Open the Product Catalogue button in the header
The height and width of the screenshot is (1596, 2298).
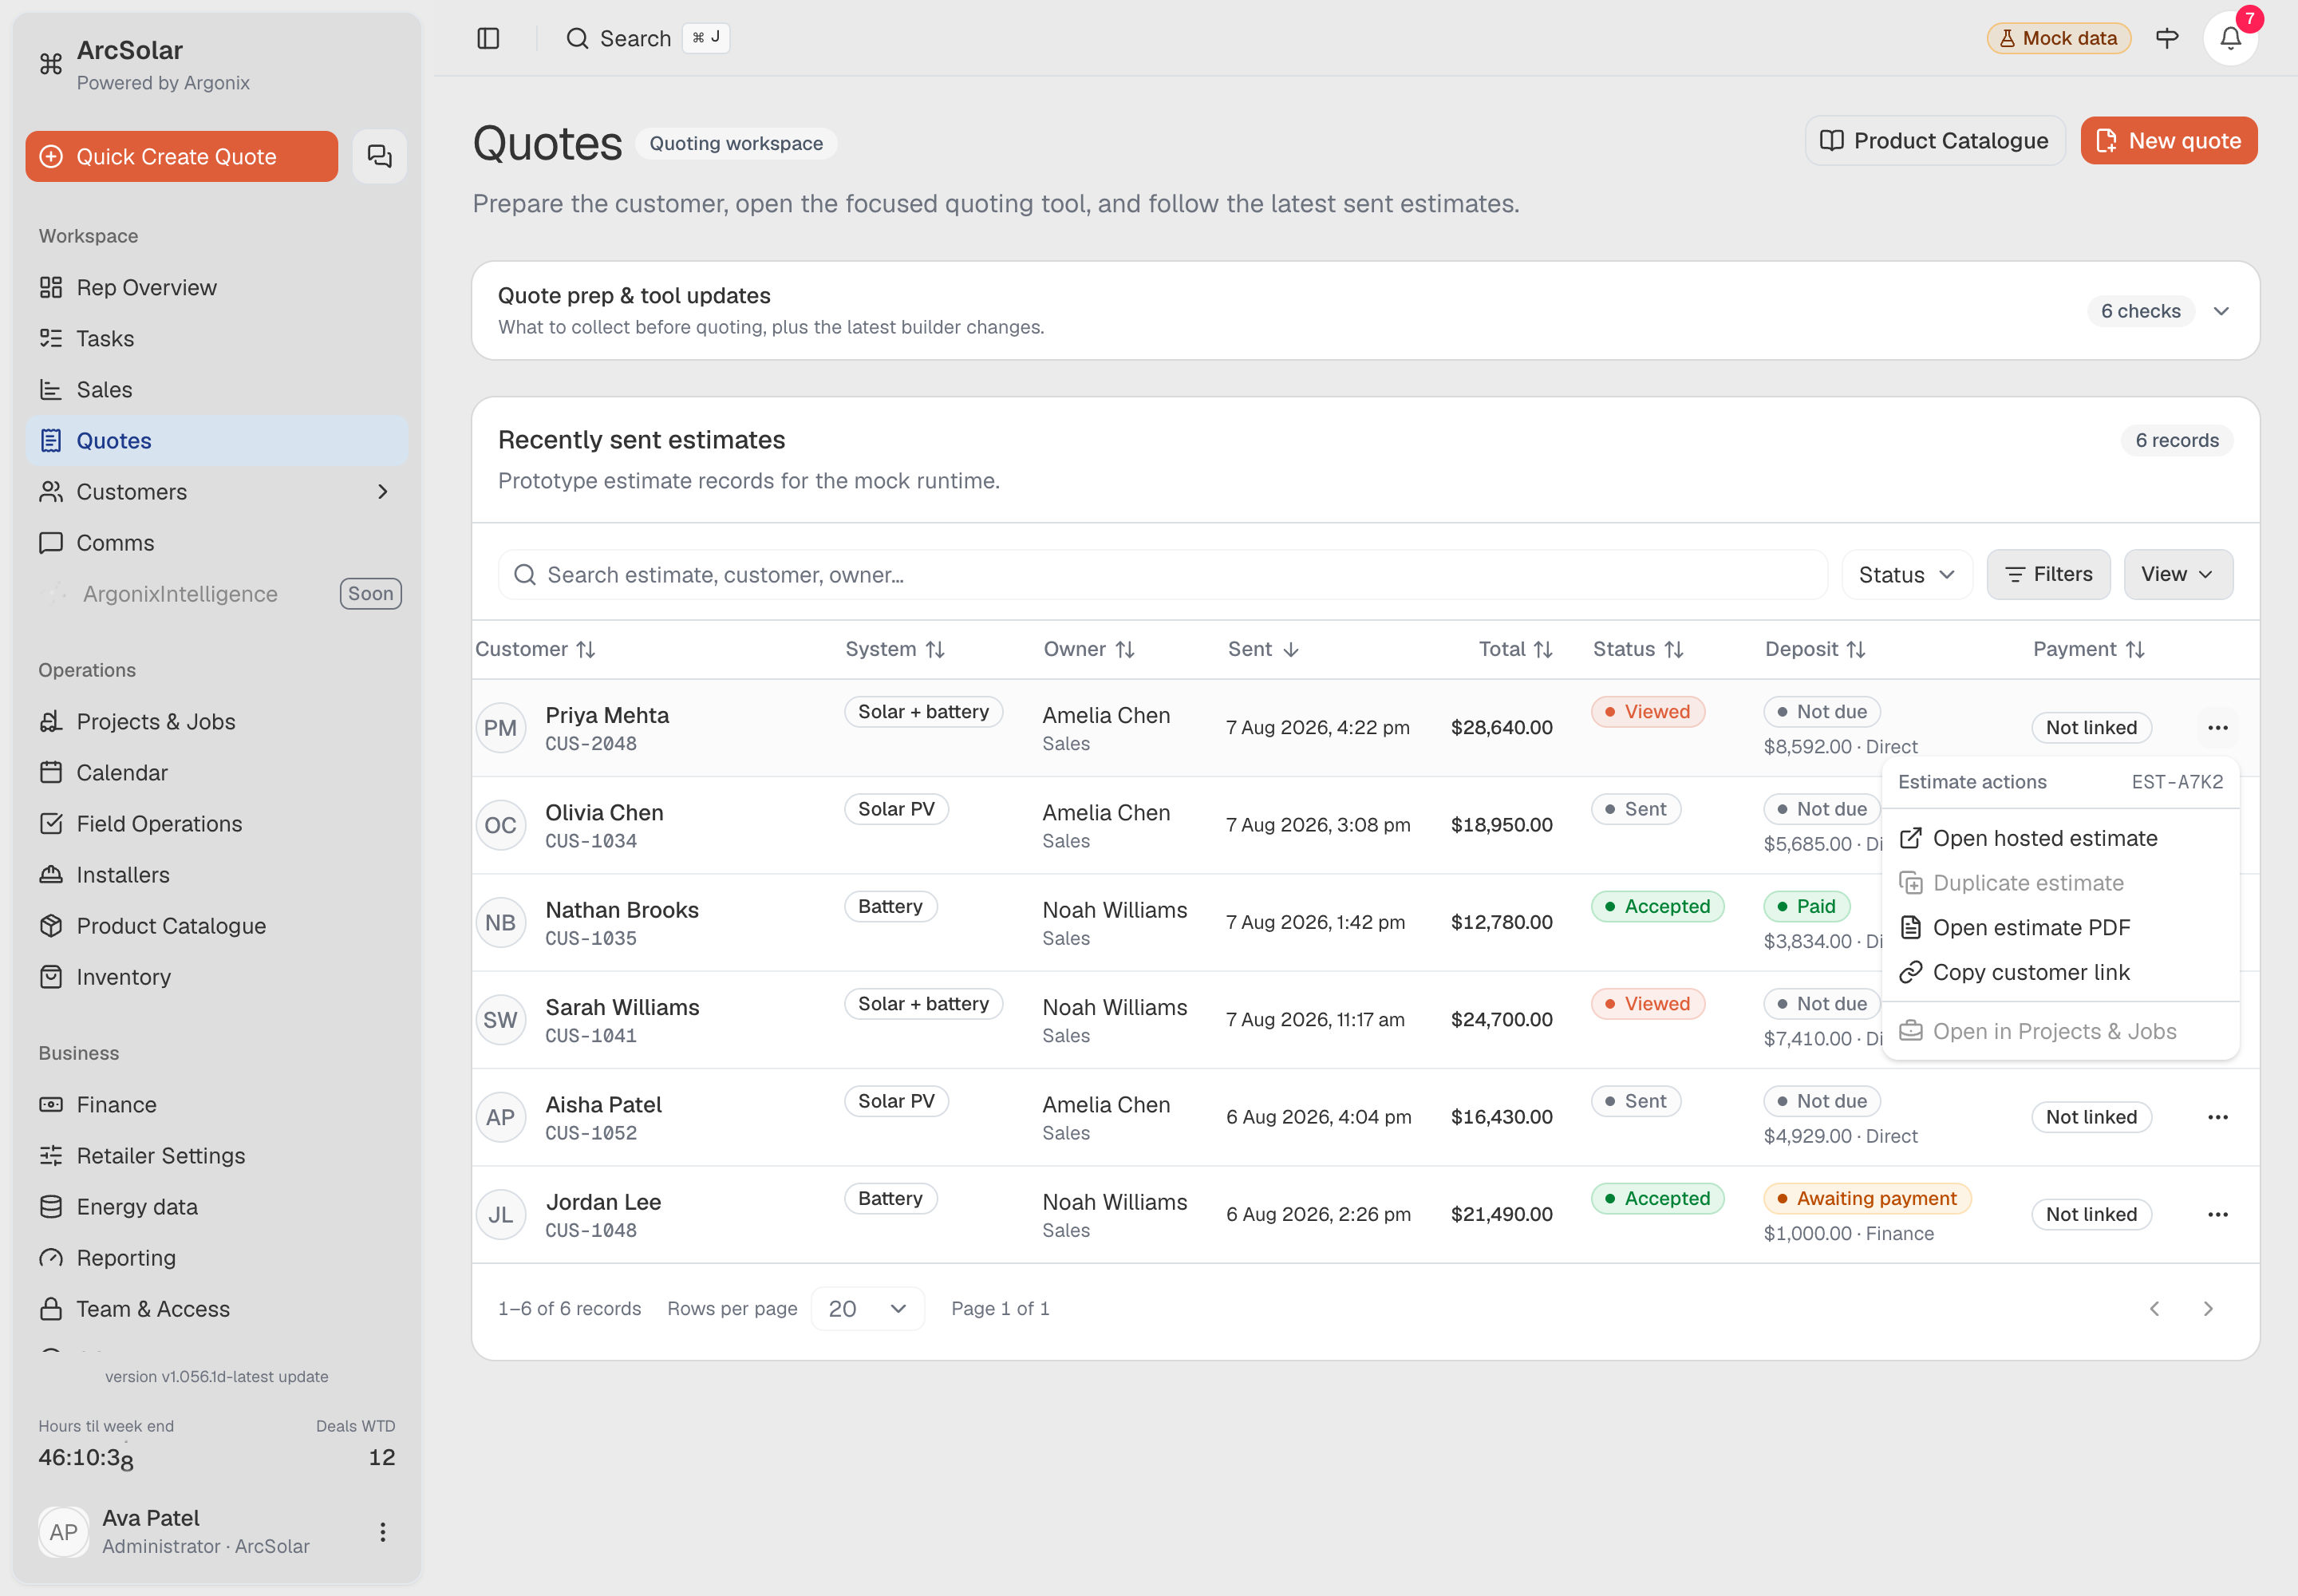1934,141
